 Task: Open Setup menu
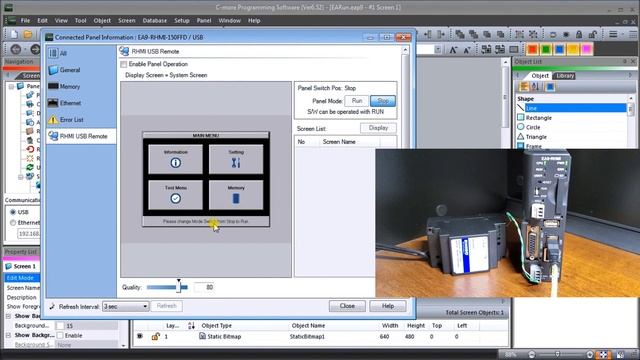click(x=182, y=20)
